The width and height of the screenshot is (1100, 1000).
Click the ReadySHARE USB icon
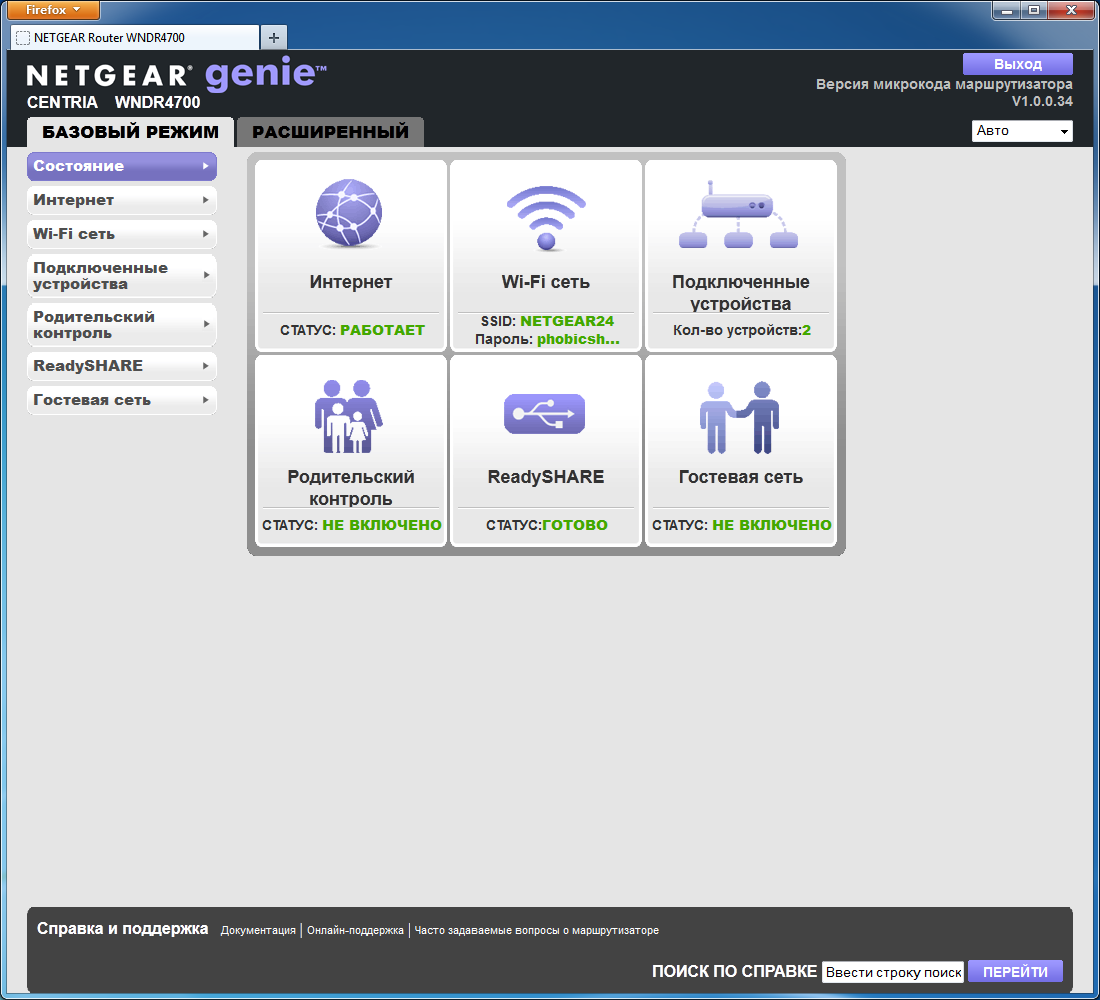(x=545, y=413)
